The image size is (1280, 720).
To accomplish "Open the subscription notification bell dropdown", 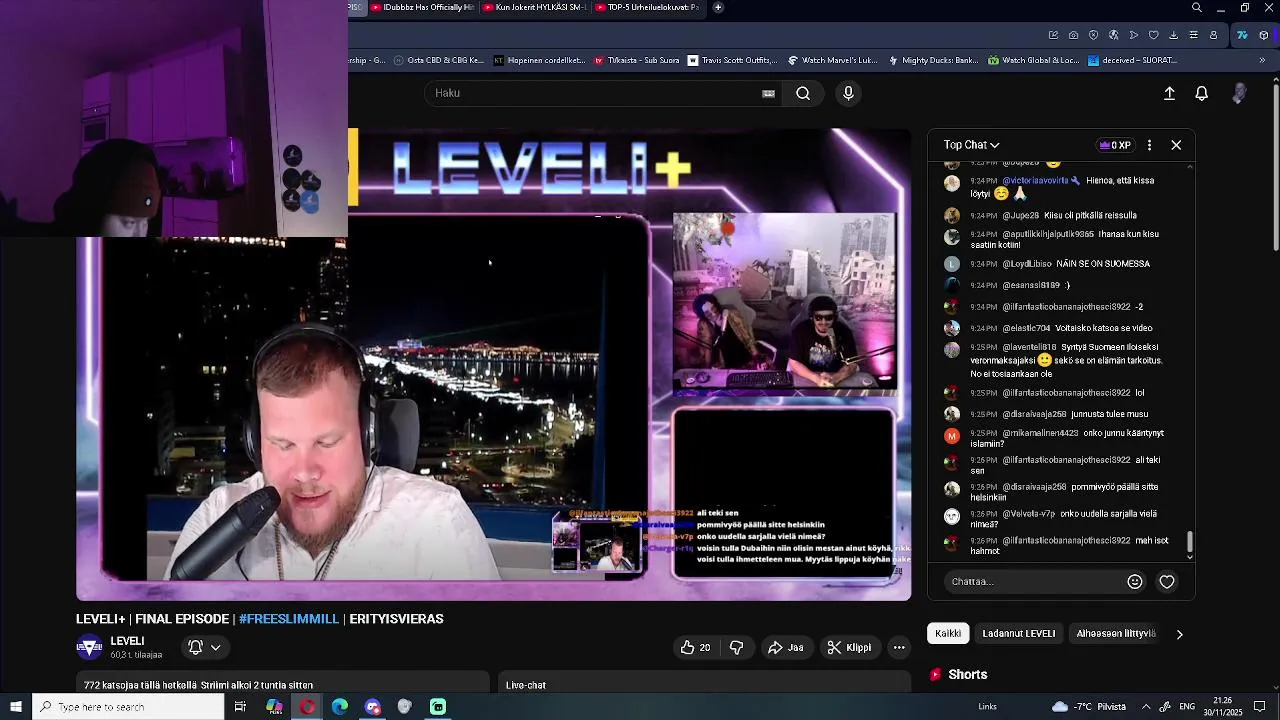I will click(x=204, y=647).
